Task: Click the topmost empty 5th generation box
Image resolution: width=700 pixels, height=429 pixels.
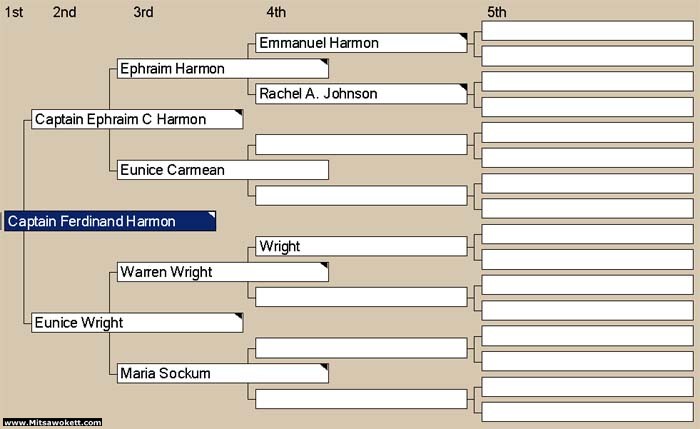Action: (588, 31)
